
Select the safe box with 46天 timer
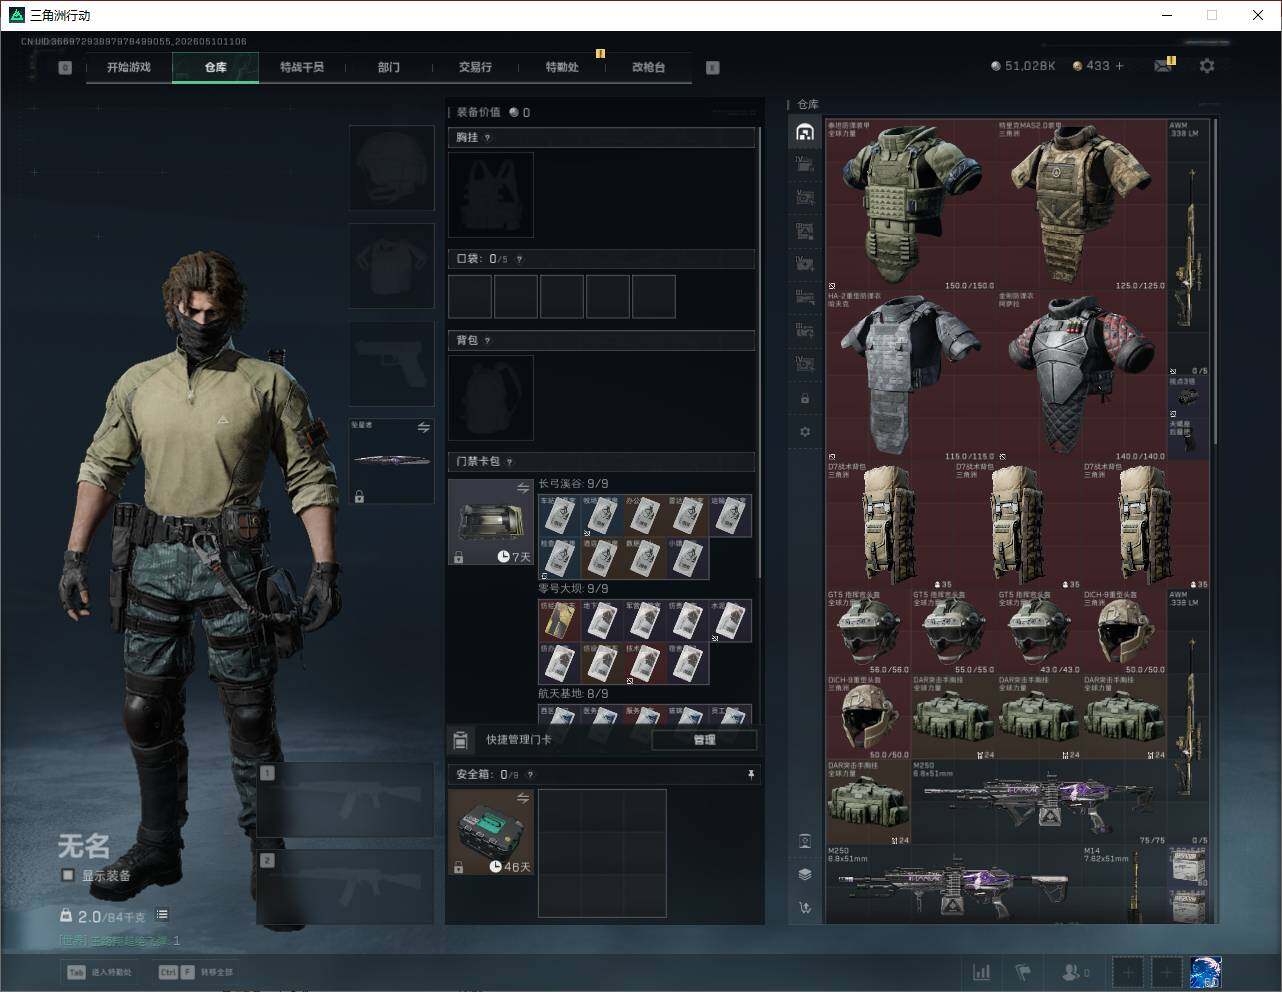pos(491,832)
